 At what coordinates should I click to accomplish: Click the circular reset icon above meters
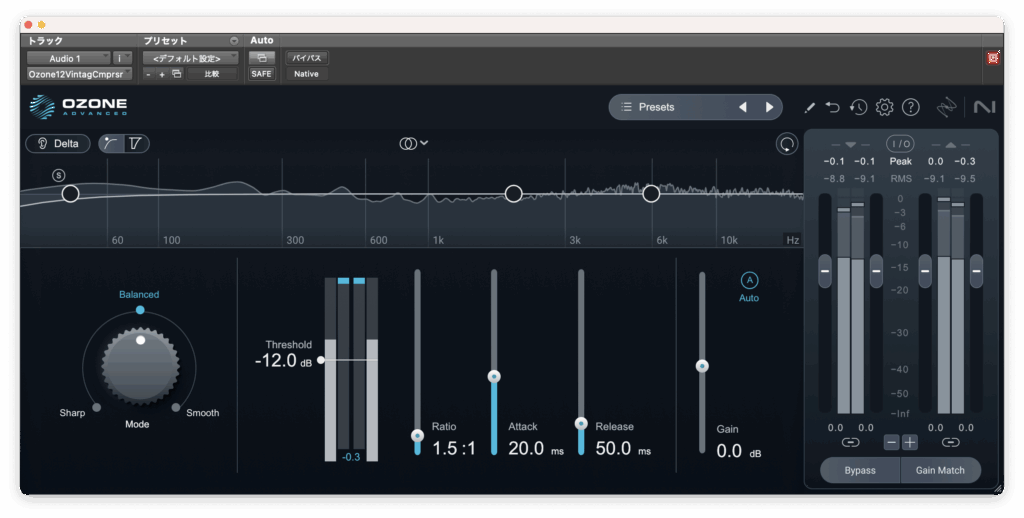pos(788,144)
